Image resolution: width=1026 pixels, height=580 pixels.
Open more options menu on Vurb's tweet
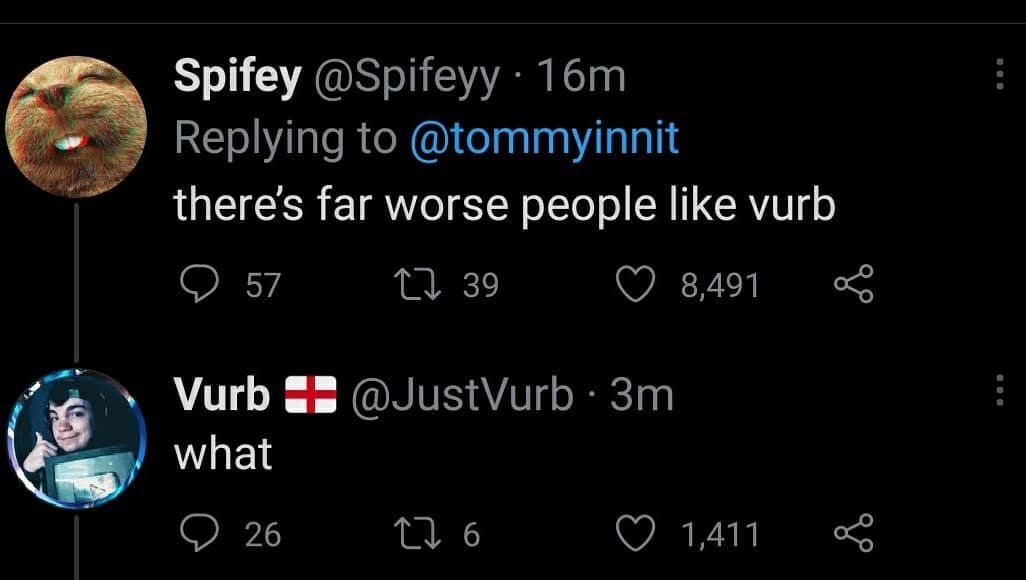pos(999,391)
